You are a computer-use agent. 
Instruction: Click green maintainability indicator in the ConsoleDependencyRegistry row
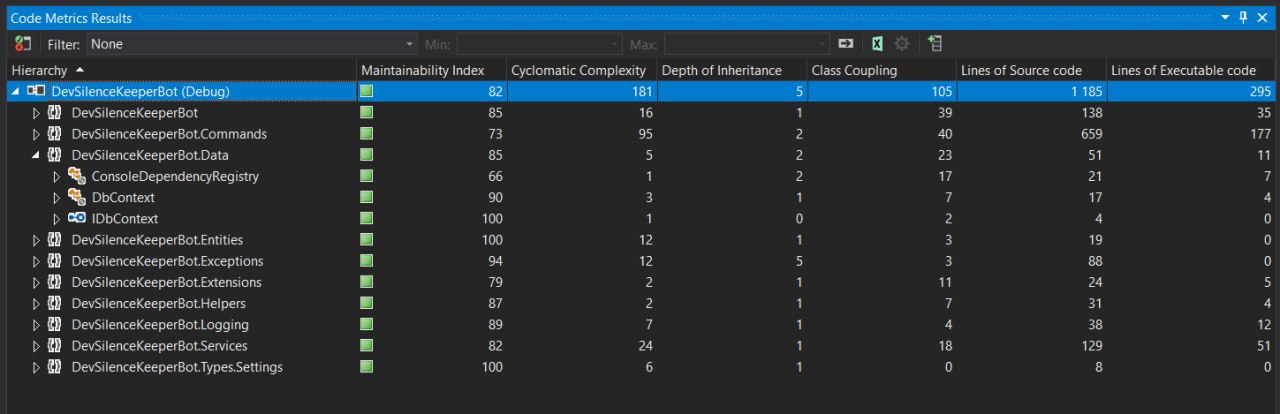tap(367, 176)
